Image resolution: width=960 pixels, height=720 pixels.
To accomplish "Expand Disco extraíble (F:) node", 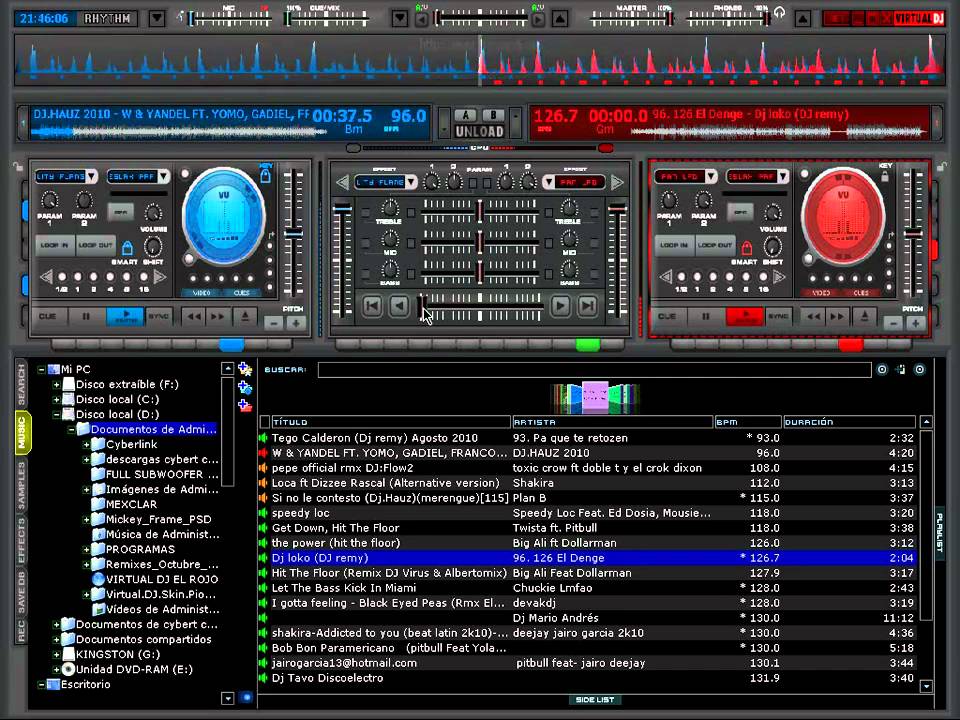I will 56,384.
